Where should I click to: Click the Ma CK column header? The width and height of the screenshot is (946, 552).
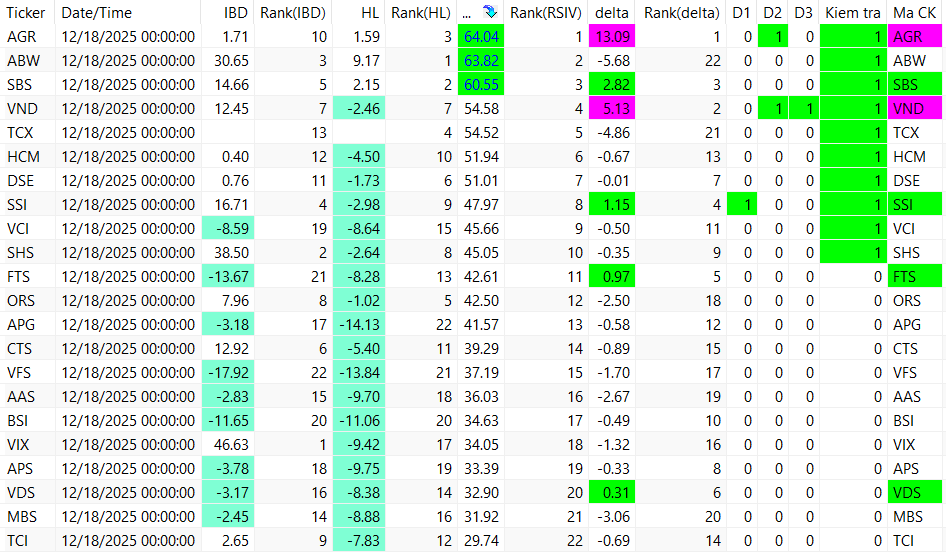click(915, 12)
